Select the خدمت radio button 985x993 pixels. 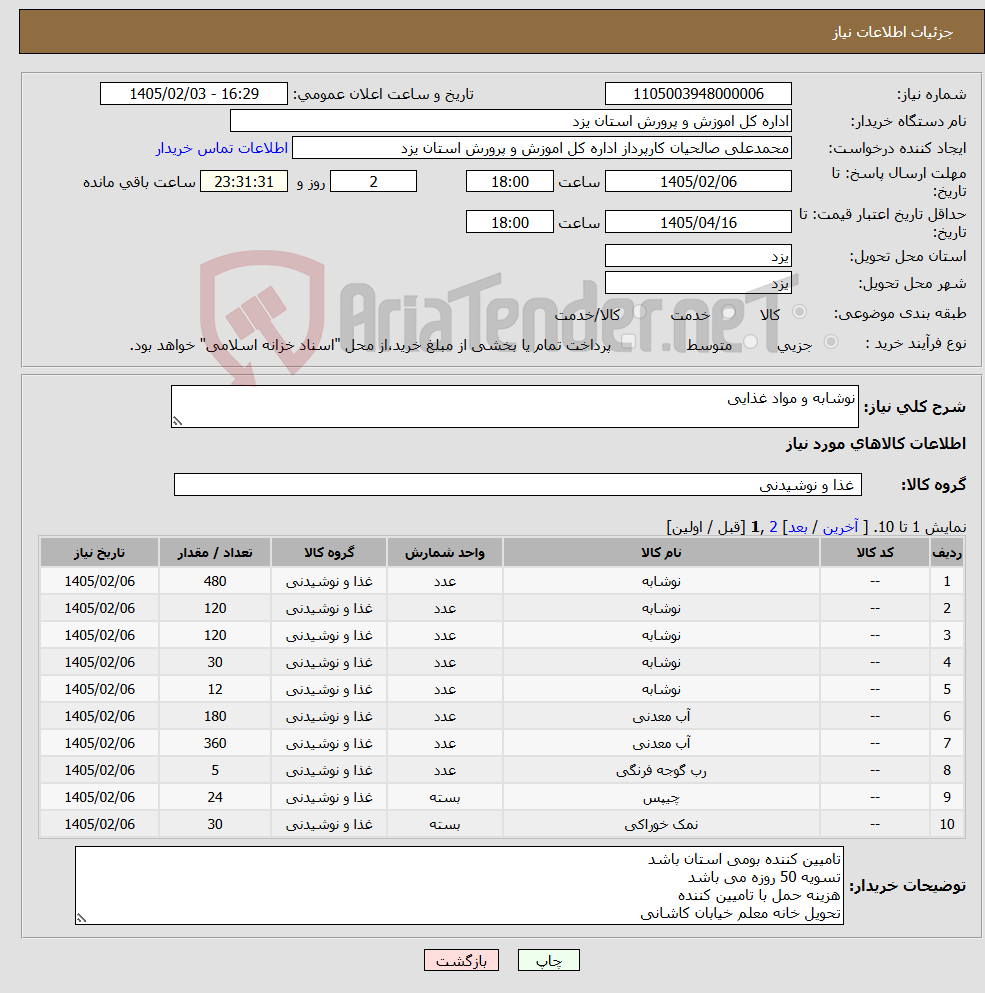[728, 312]
